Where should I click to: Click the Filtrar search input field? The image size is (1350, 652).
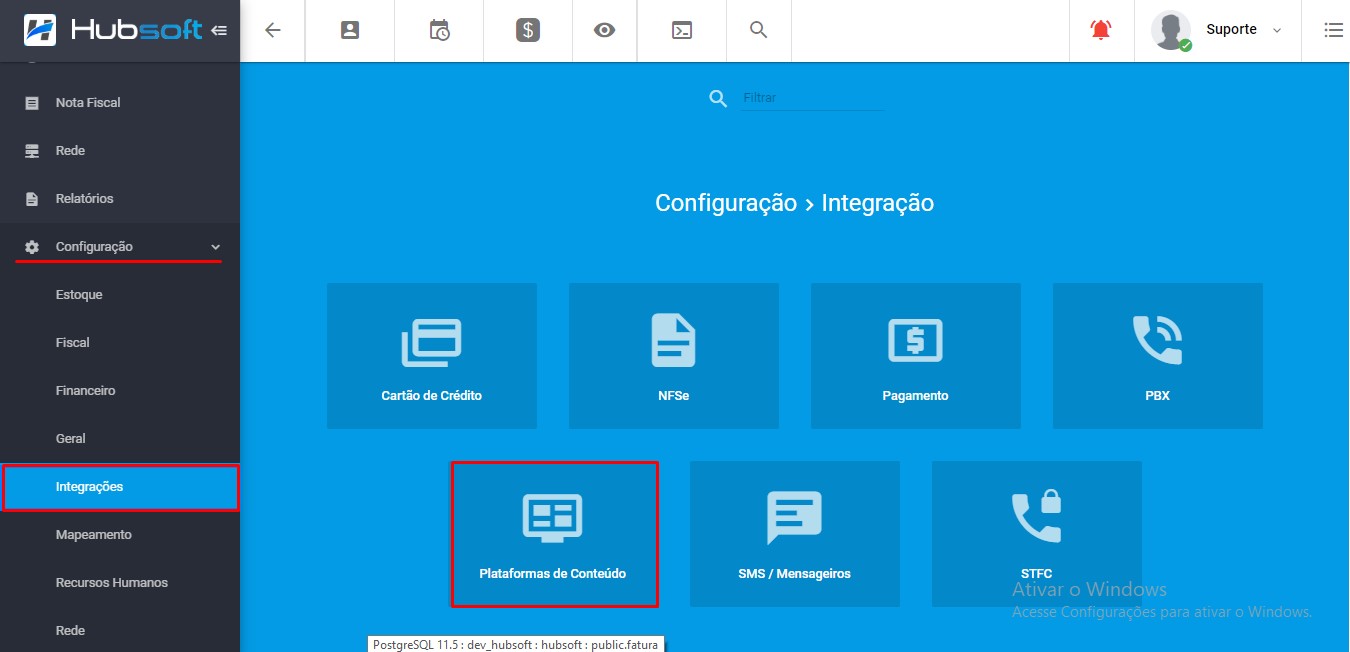pos(810,97)
